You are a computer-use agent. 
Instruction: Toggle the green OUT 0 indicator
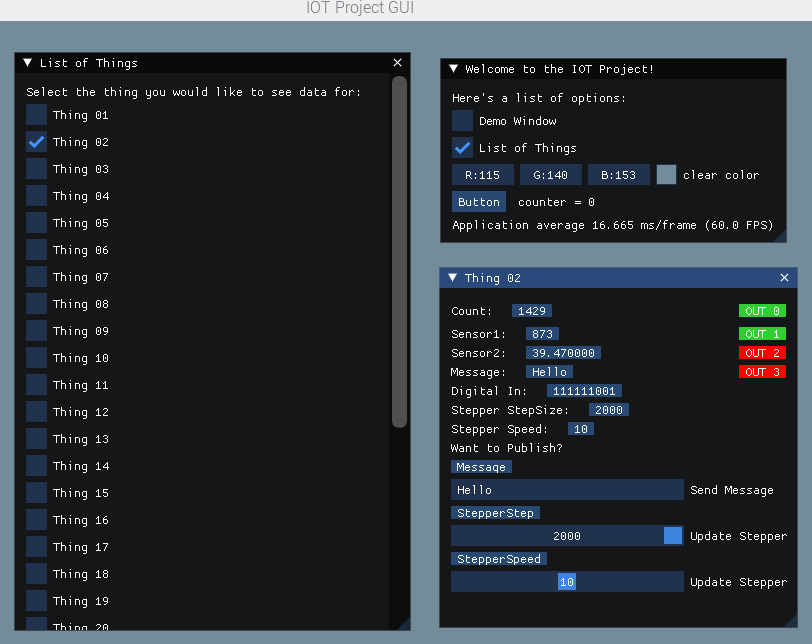(762, 310)
